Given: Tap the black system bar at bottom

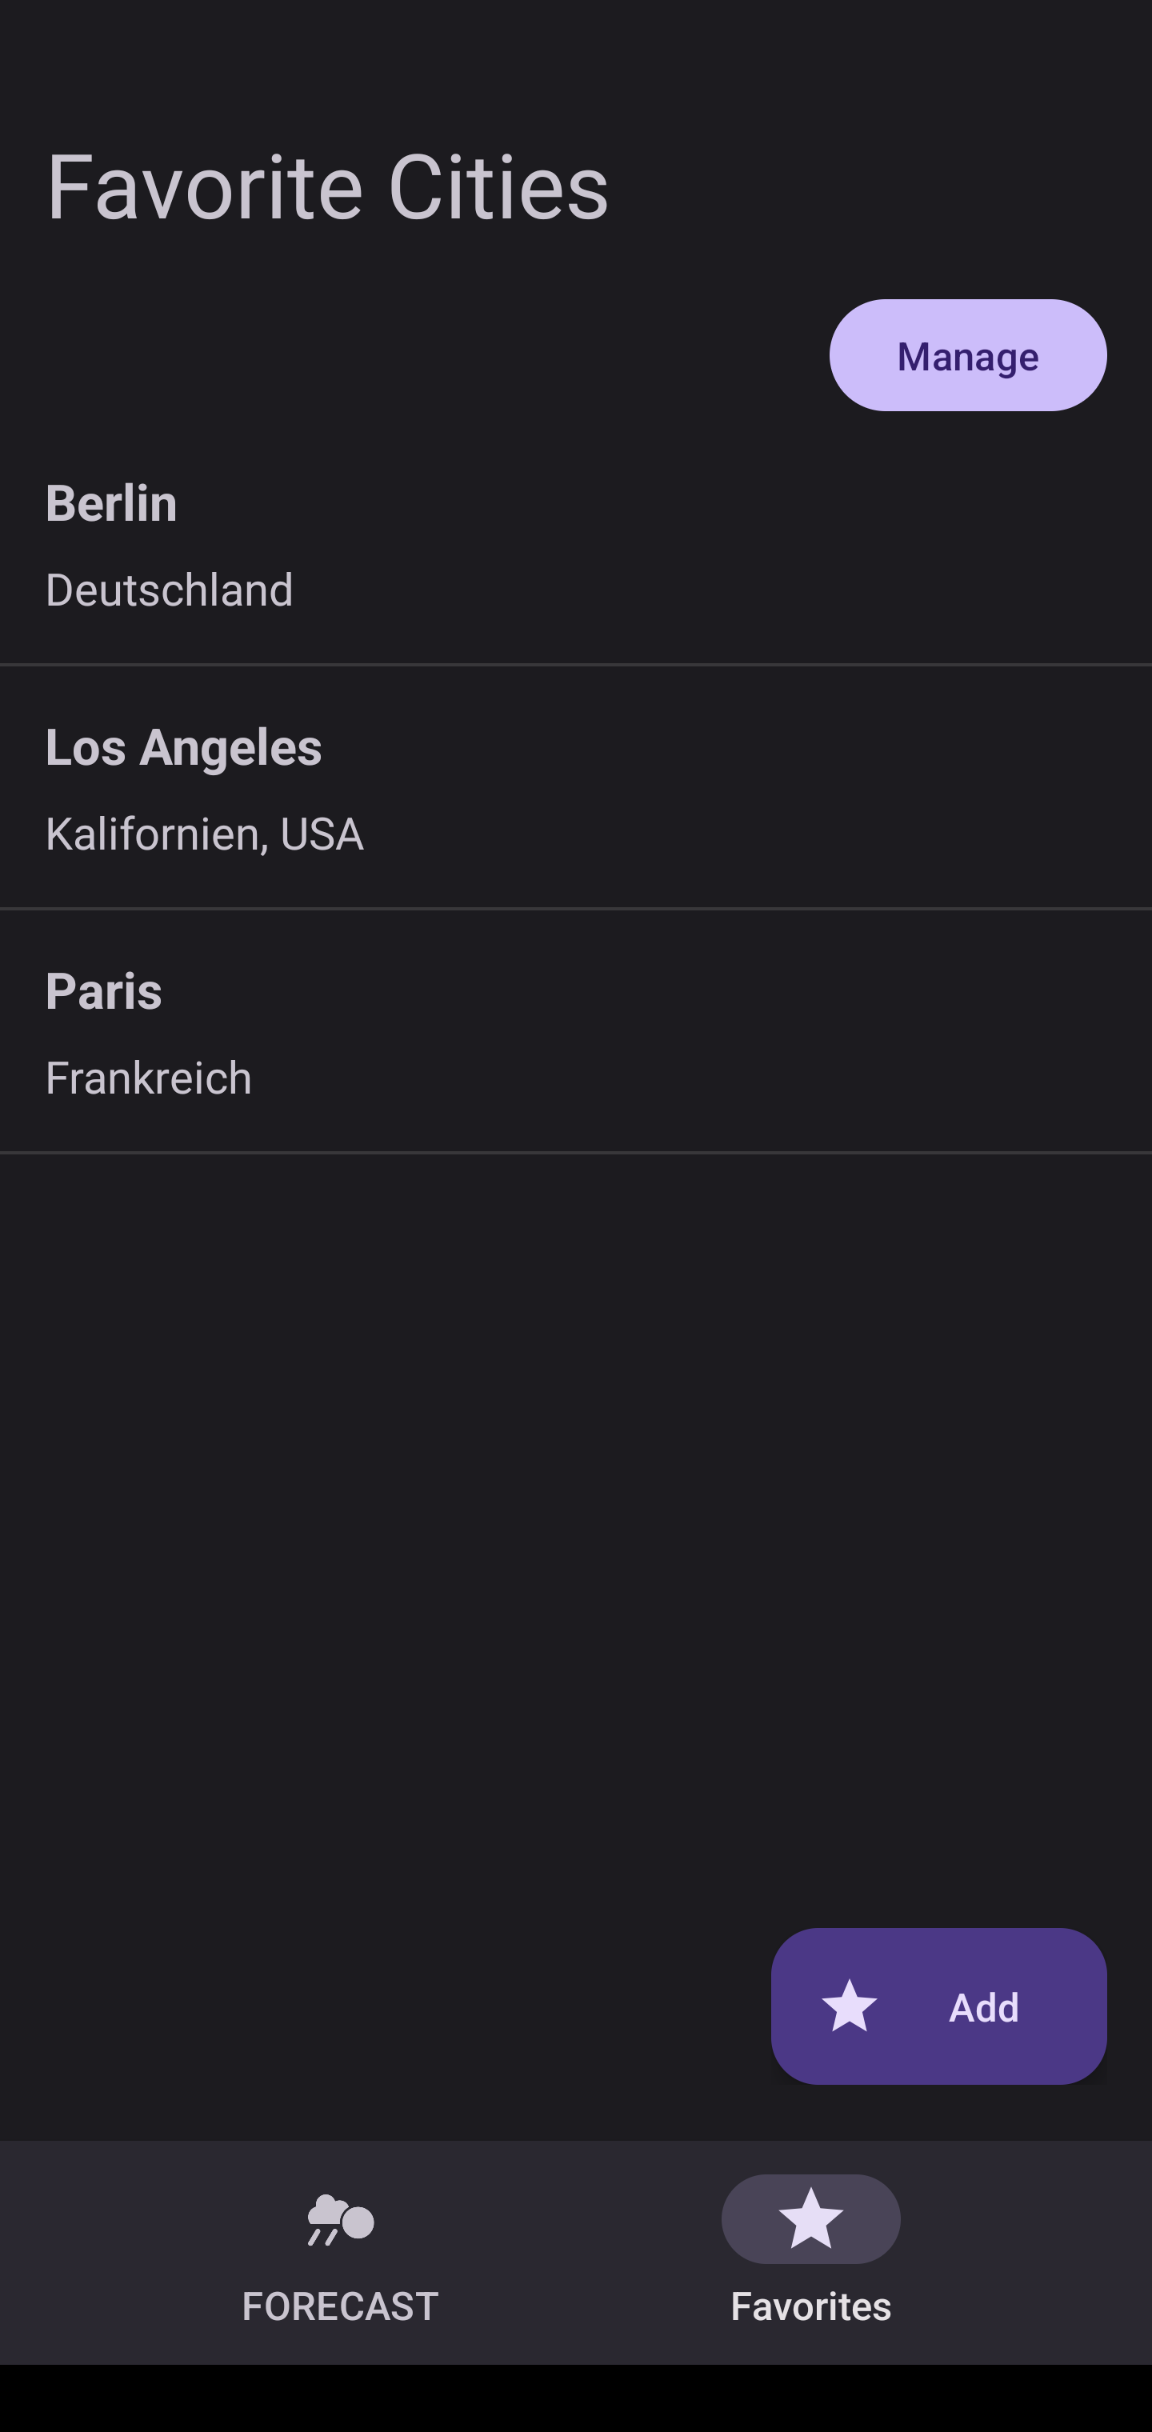Looking at the screenshot, I should point(576,2398).
